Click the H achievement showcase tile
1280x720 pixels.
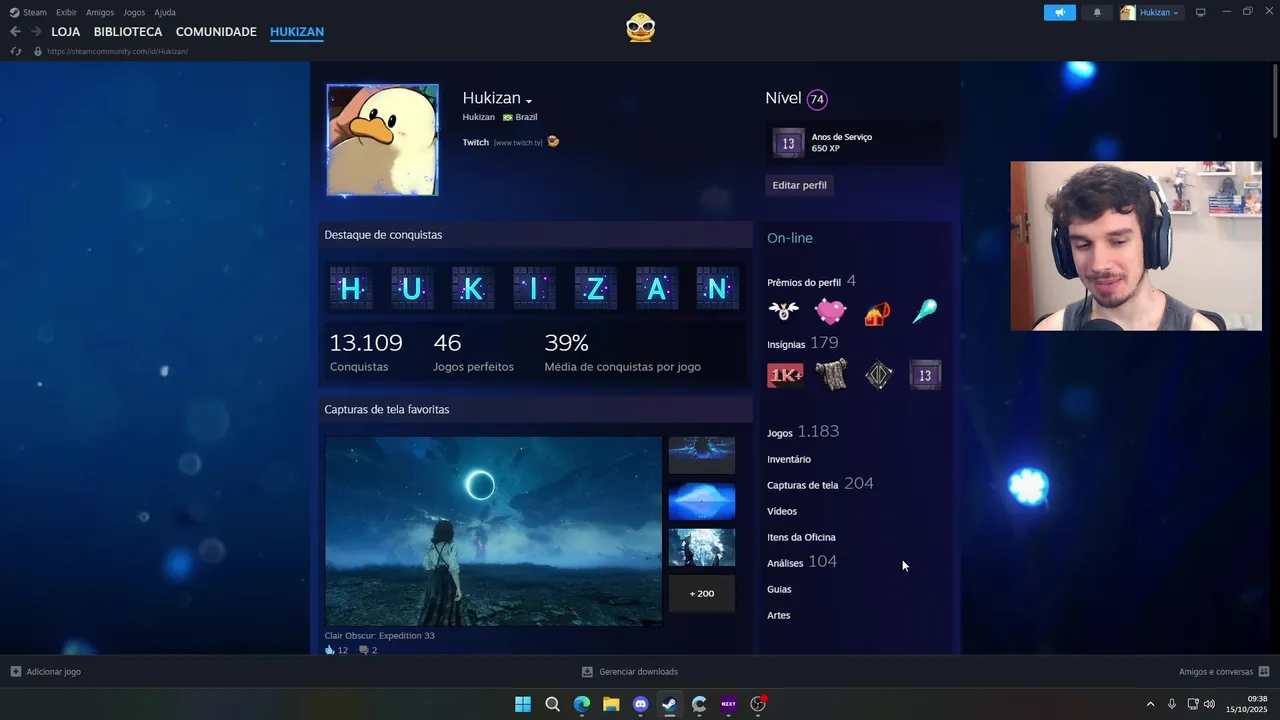pos(351,289)
